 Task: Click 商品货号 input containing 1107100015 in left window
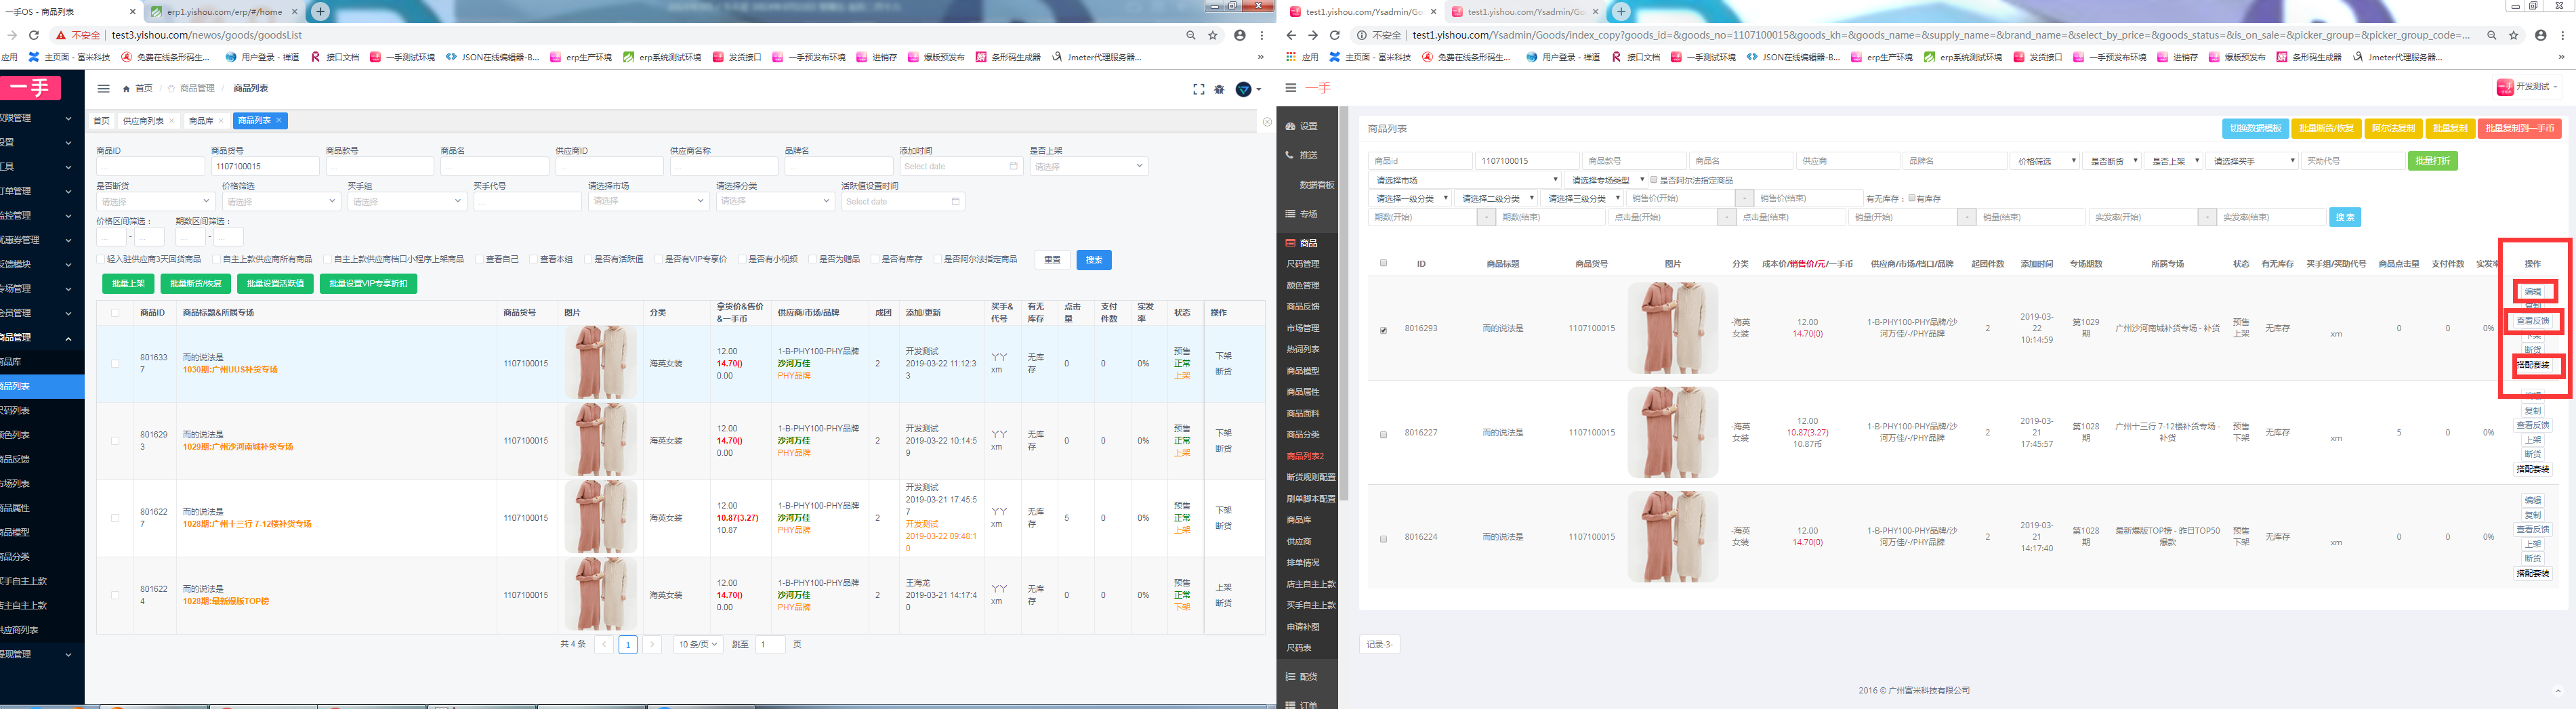265,166
